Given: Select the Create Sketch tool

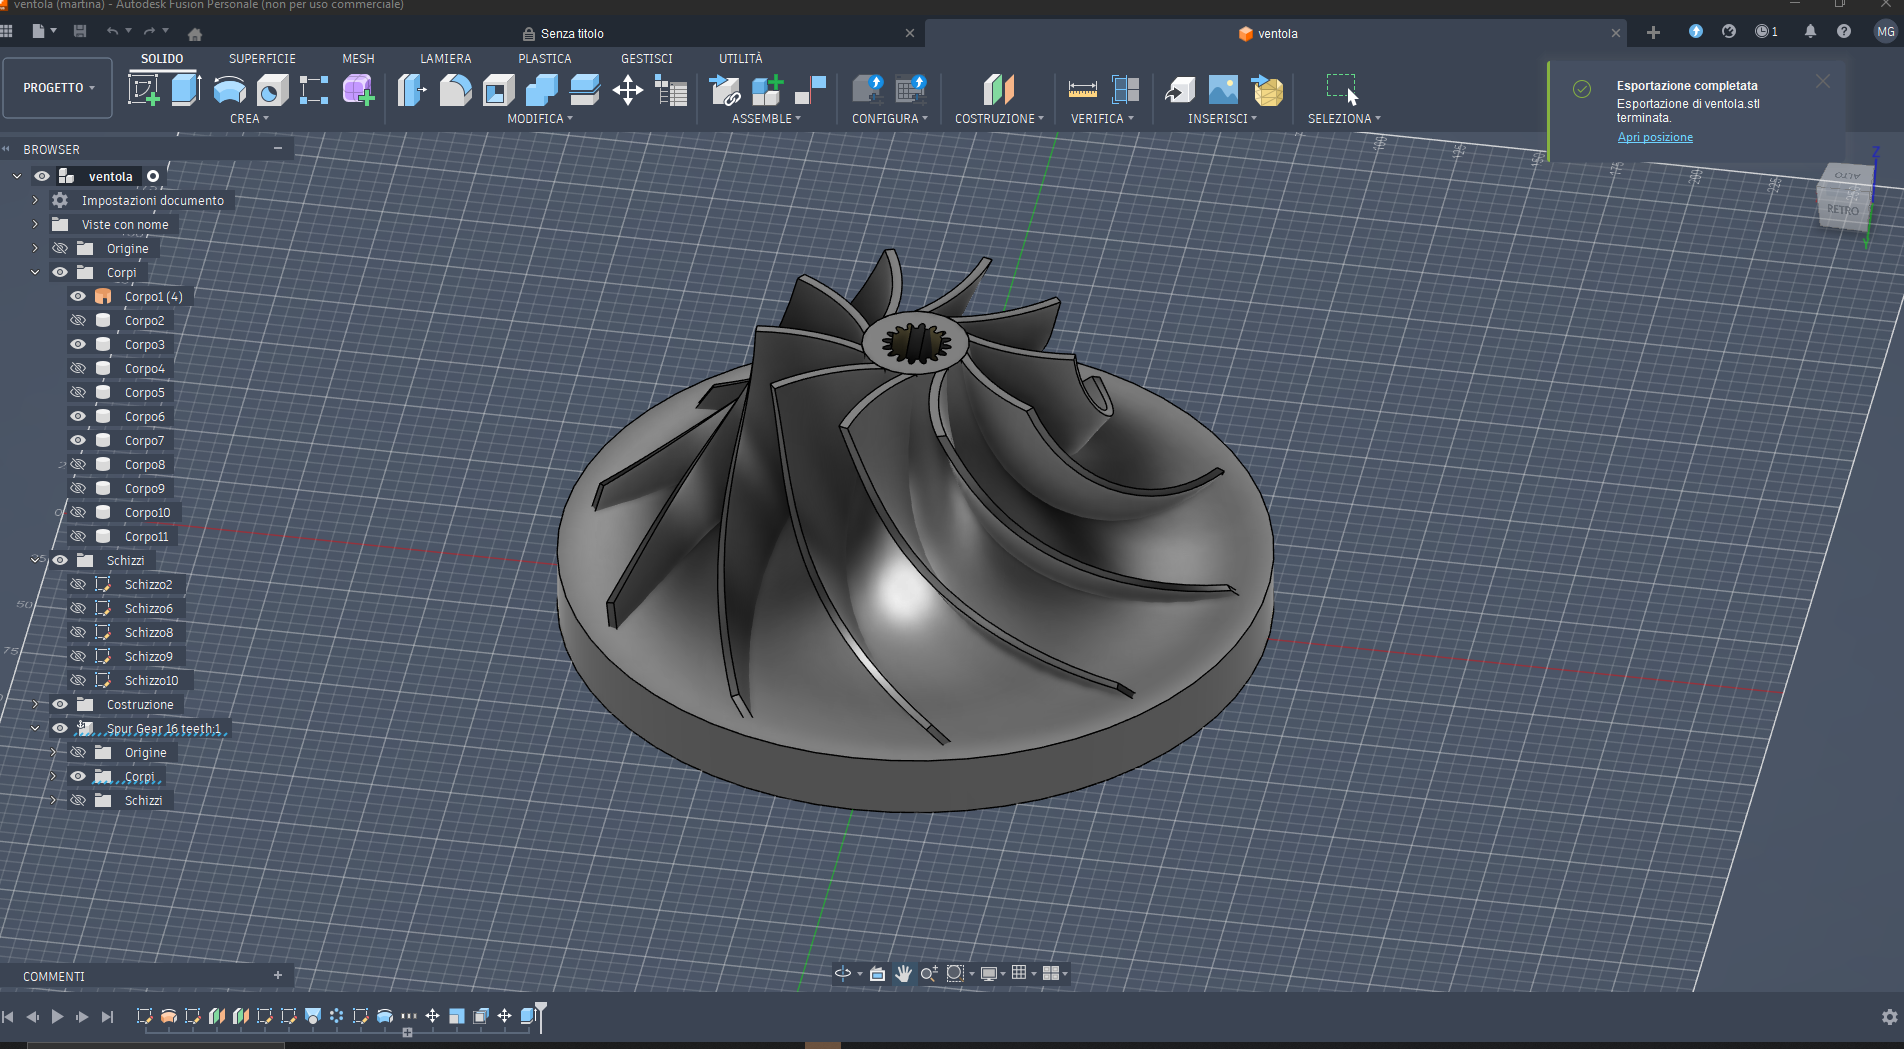Looking at the screenshot, I should coord(144,90).
